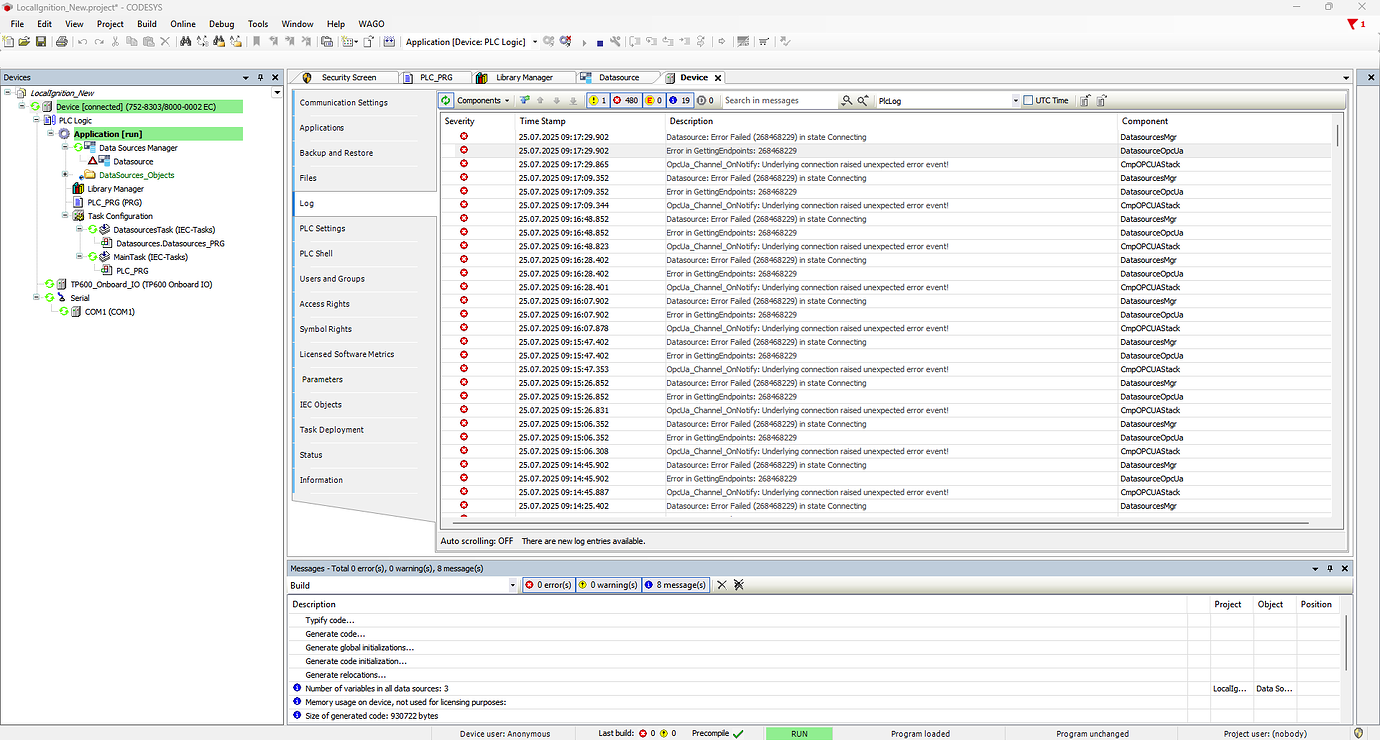The width and height of the screenshot is (1380, 740).
Task: Switch to the PLC_PRG tab
Action: [x=435, y=77]
